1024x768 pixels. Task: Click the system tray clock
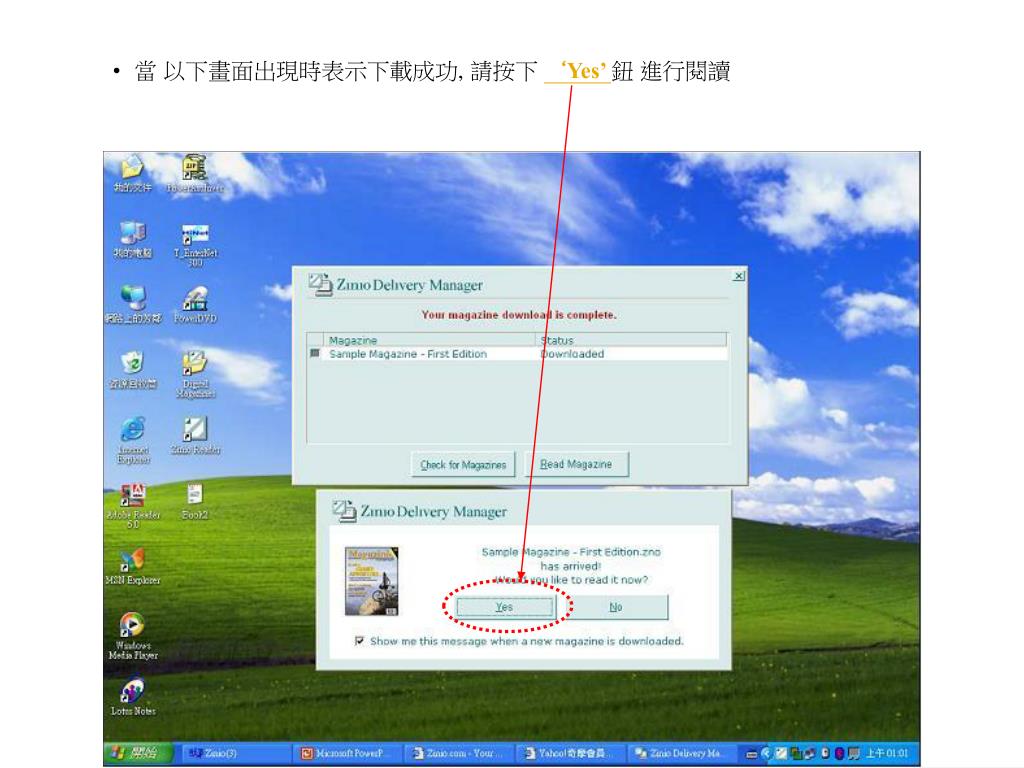pyautogui.click(x=887, y=753)
